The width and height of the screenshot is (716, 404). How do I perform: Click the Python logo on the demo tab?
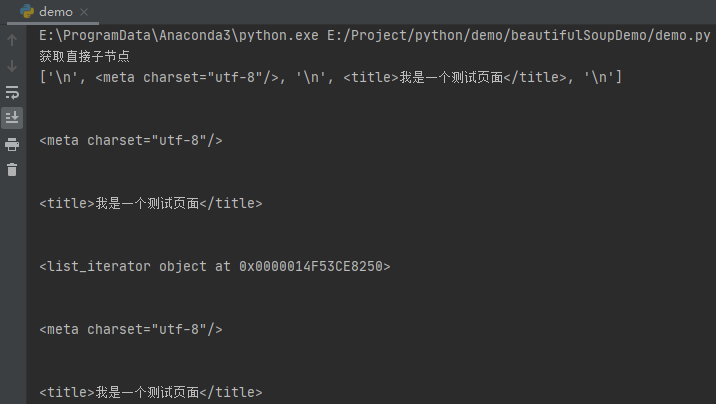click(x=27, y=11)
